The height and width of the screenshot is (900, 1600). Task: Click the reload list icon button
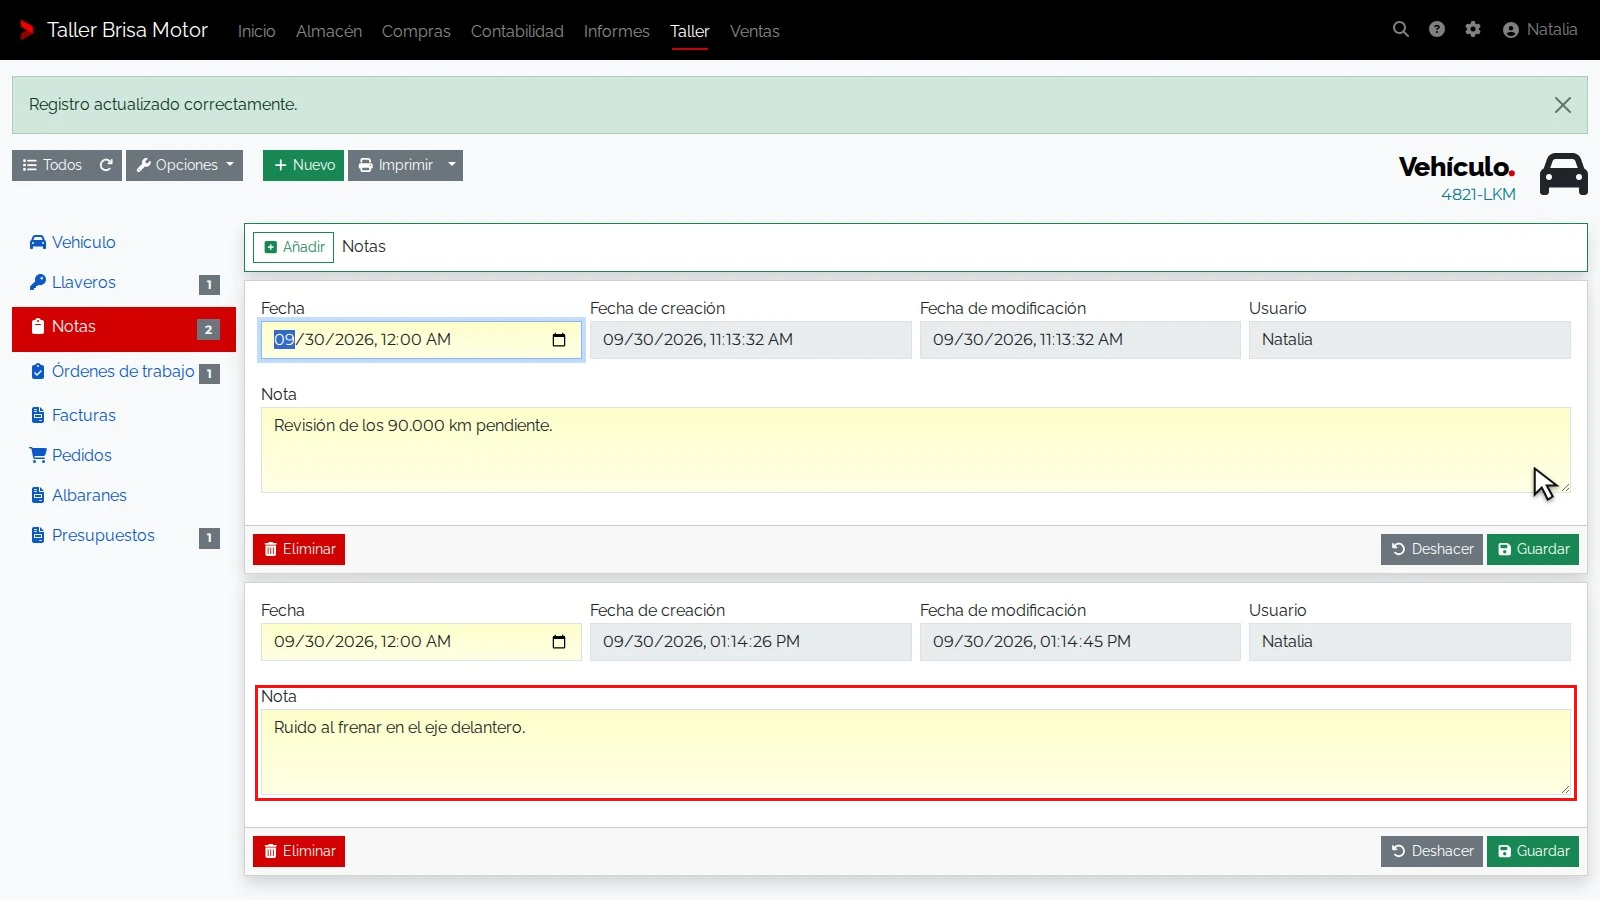coord(106,165)
